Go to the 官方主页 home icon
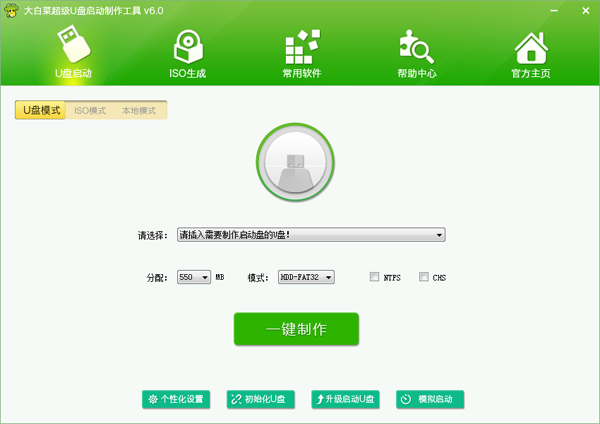This screenshot has width=600, height=424. tap(531, 47)
